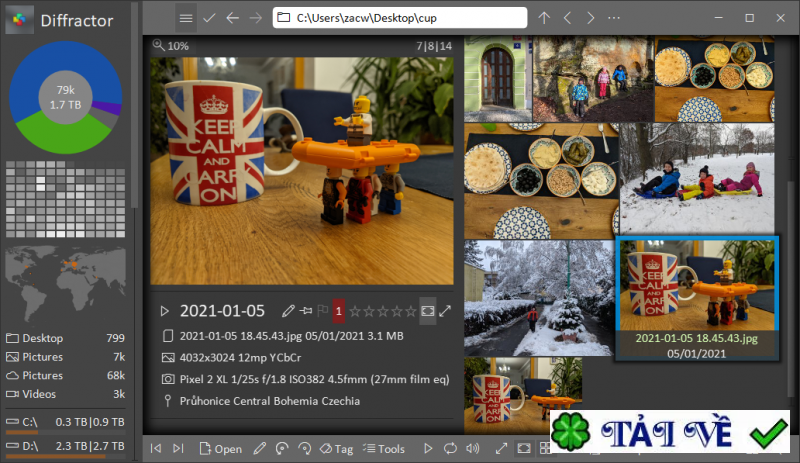This screenshot has height=463, width=800.
Task: Open the Tools dropdown menu
Action: pos(384,449)
